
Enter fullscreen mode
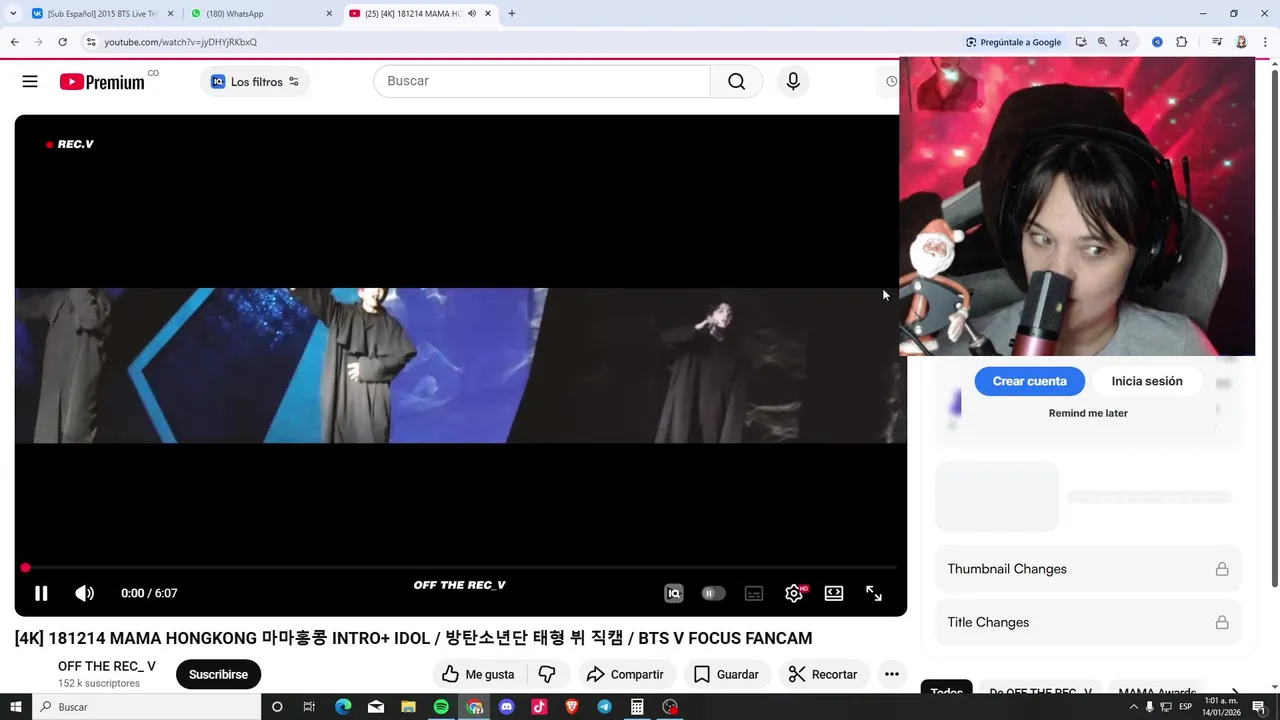point(874,593)
